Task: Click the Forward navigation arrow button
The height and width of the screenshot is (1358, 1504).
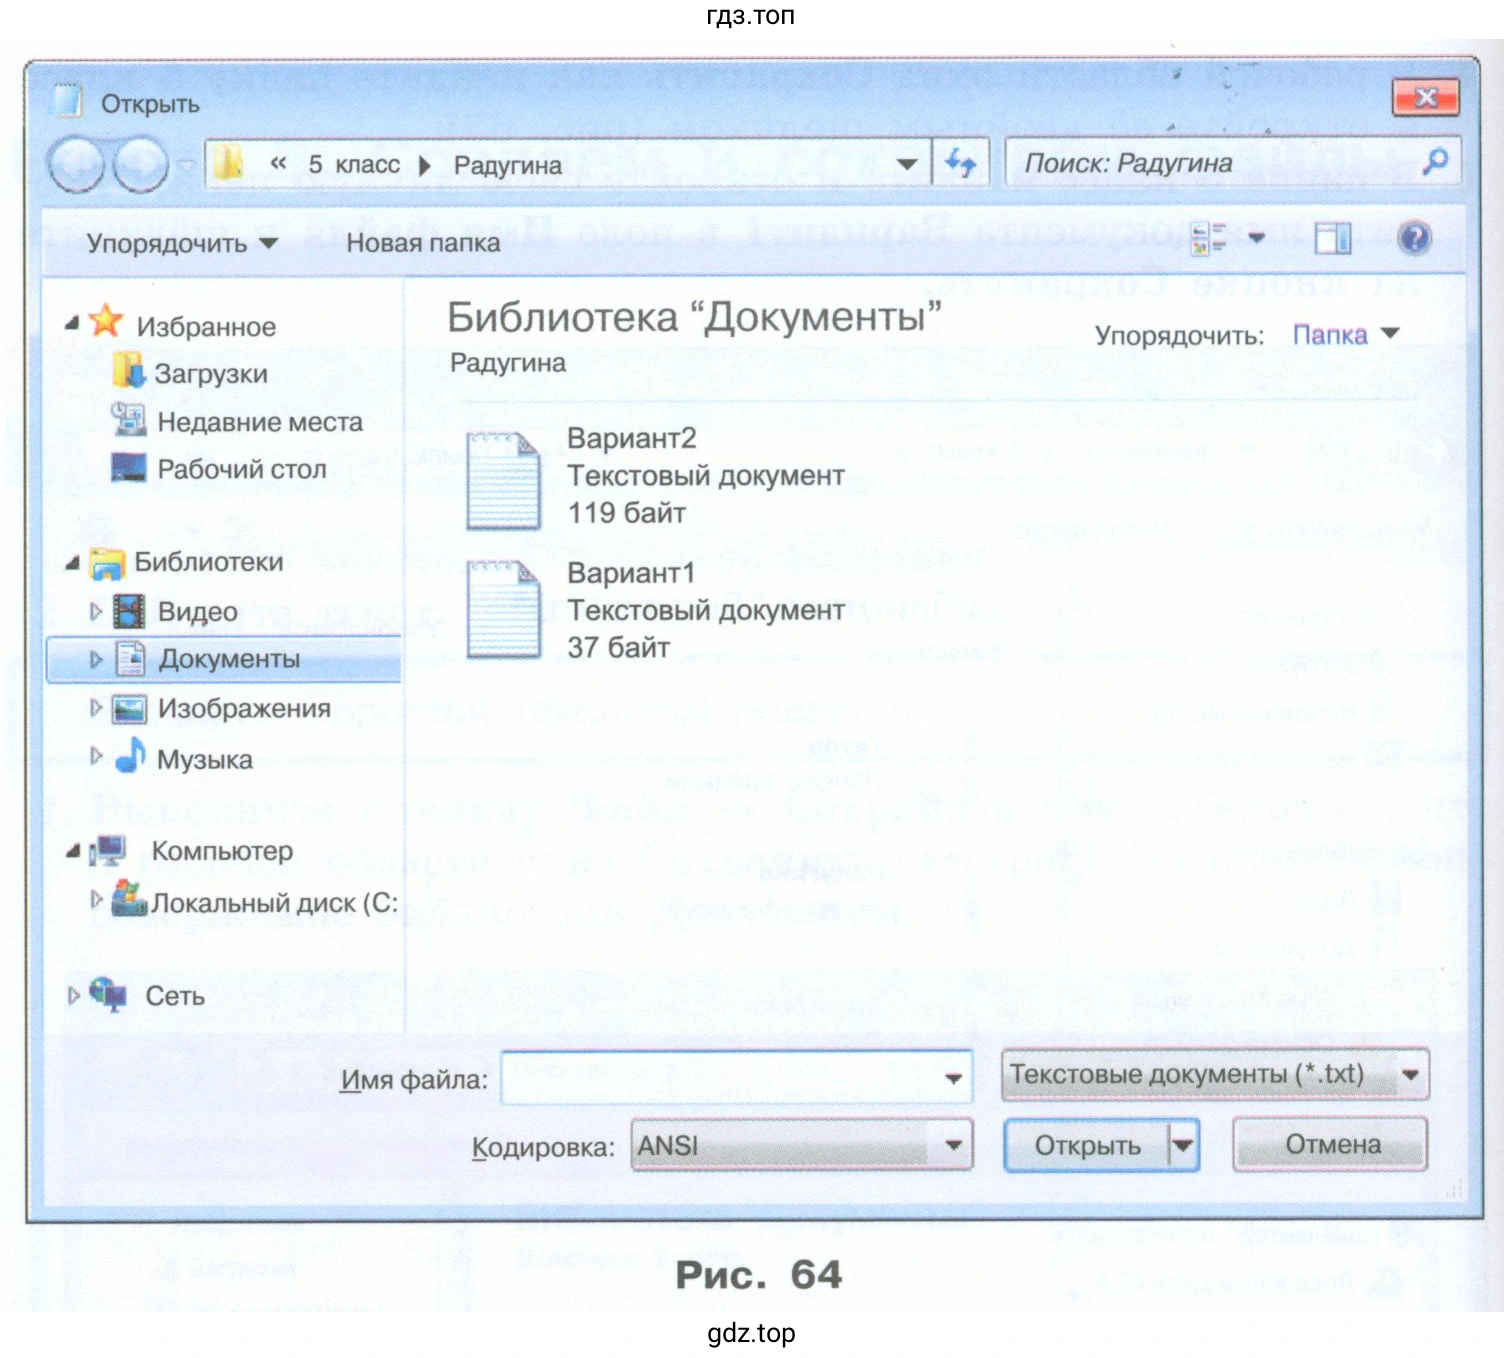Action: point(140,164)
